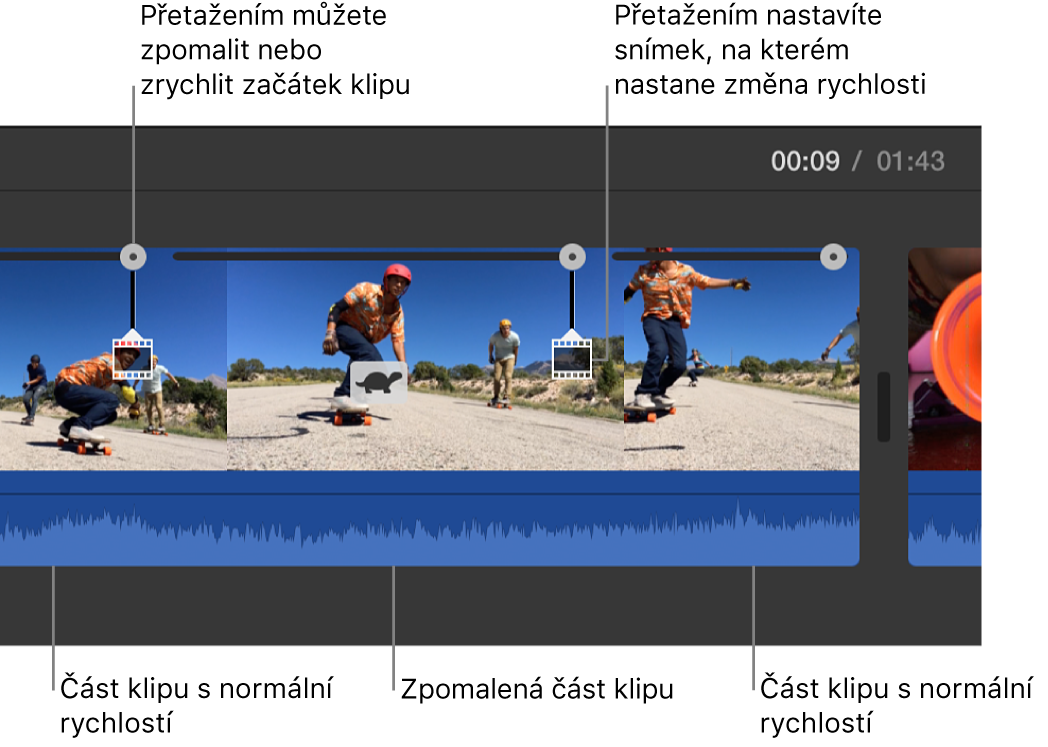Select the middle speed handle knob
Viewport: 1048px width, 747px height.
[x=572, y=257]
